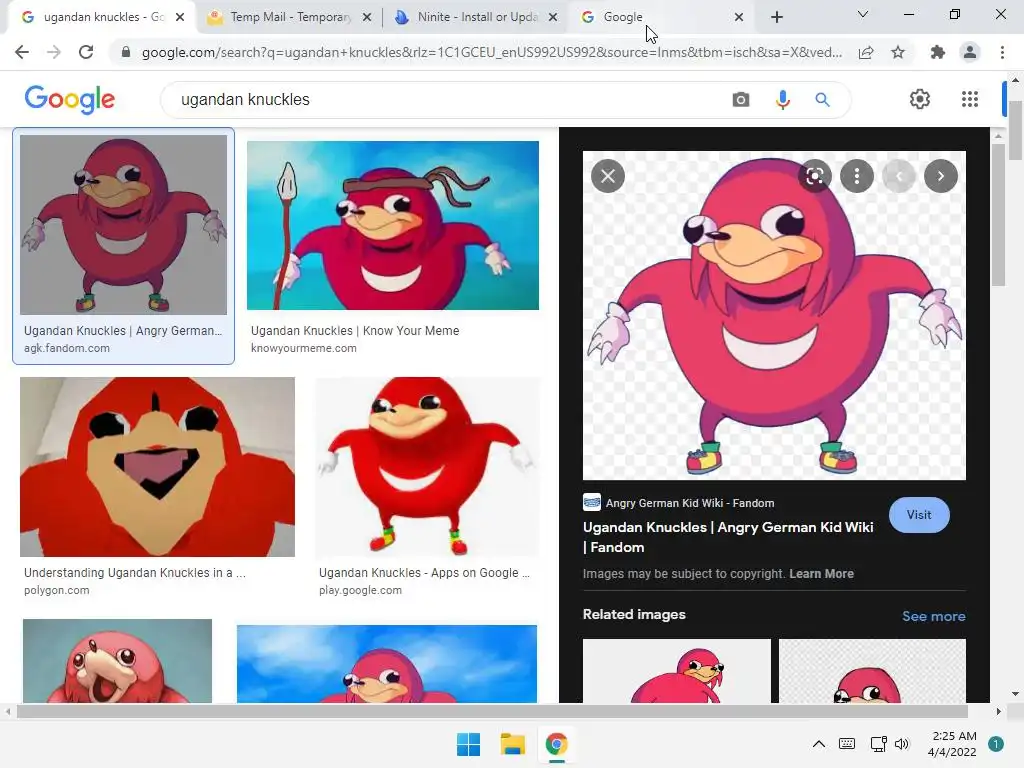1024x768 pixels.
Task: Open the Chrome three-dot menu
Action: click(x=1002, y=52)
